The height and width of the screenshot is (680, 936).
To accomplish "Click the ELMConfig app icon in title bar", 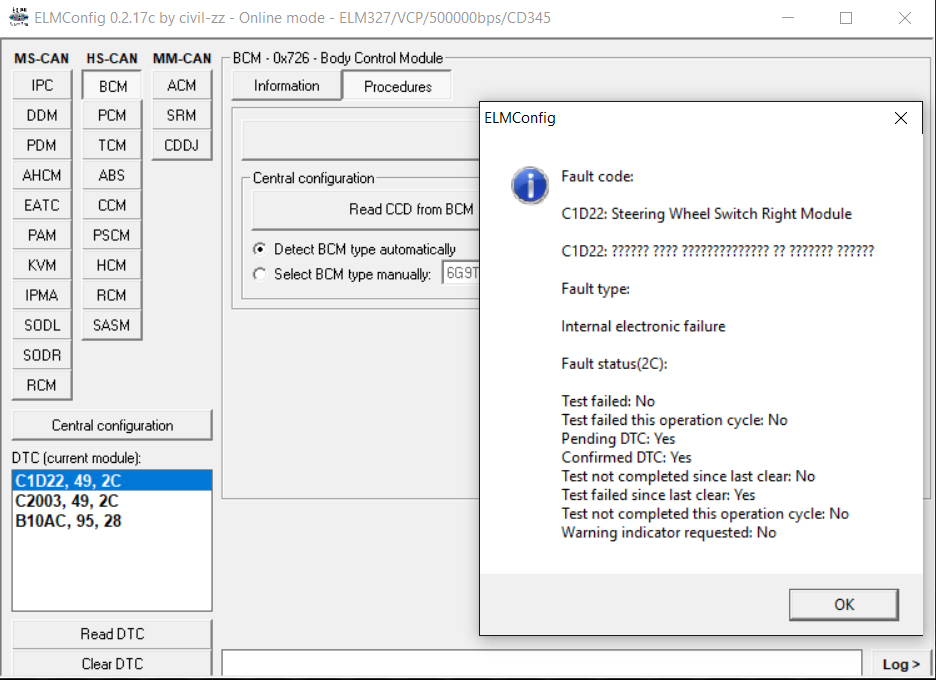I will point(18,18).
